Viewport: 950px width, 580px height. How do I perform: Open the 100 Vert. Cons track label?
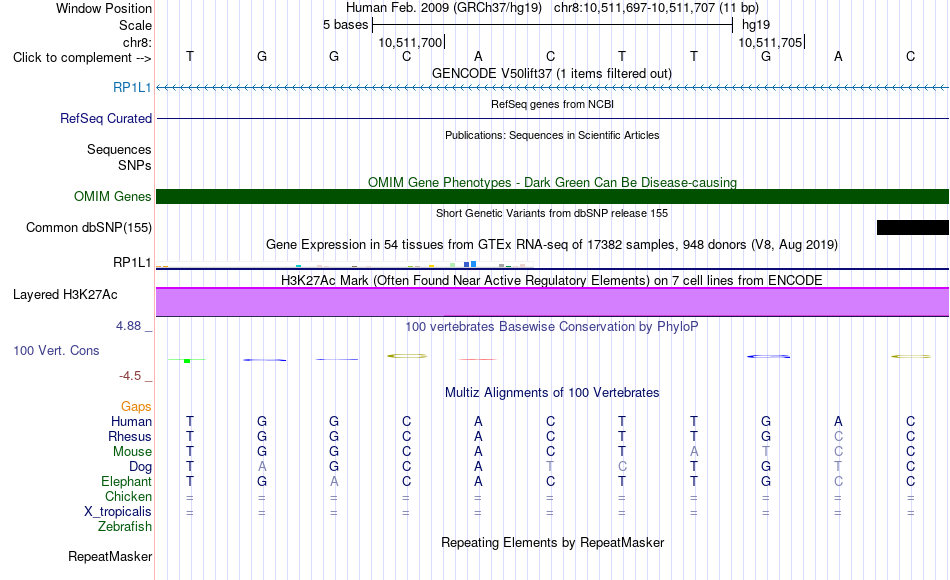(56, 350)
